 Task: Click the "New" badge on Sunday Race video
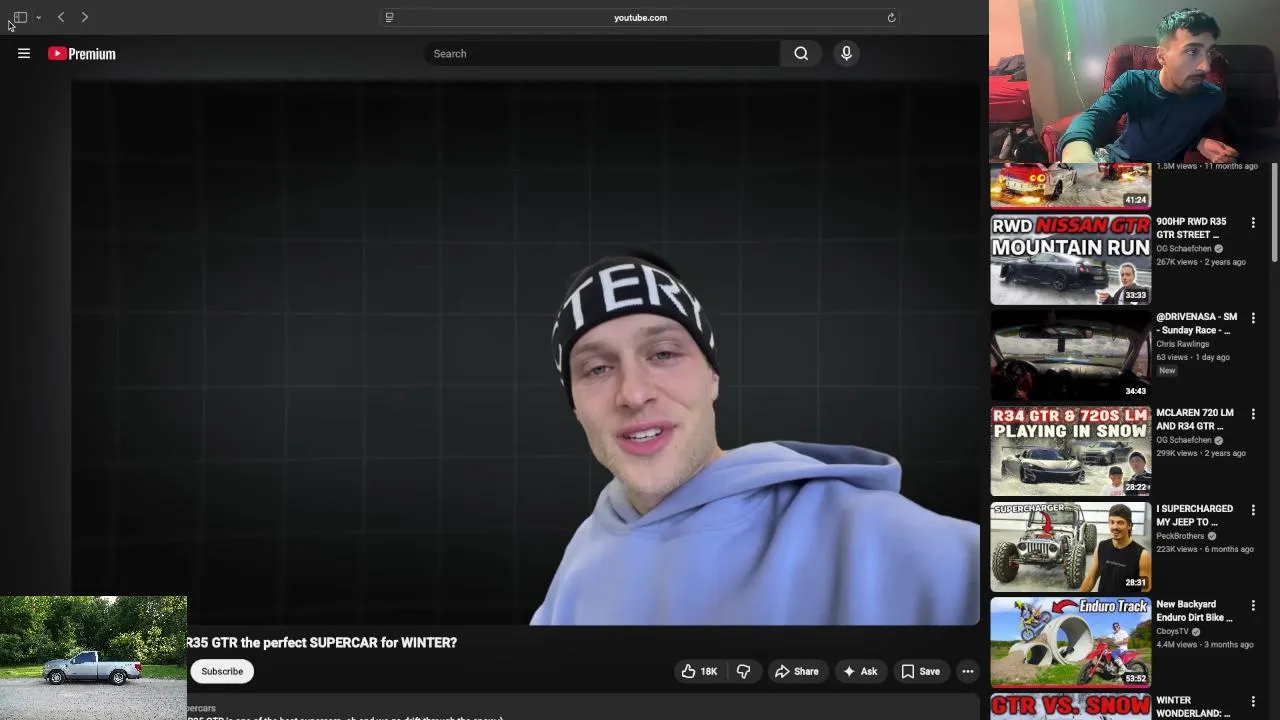coord(1167,371)
